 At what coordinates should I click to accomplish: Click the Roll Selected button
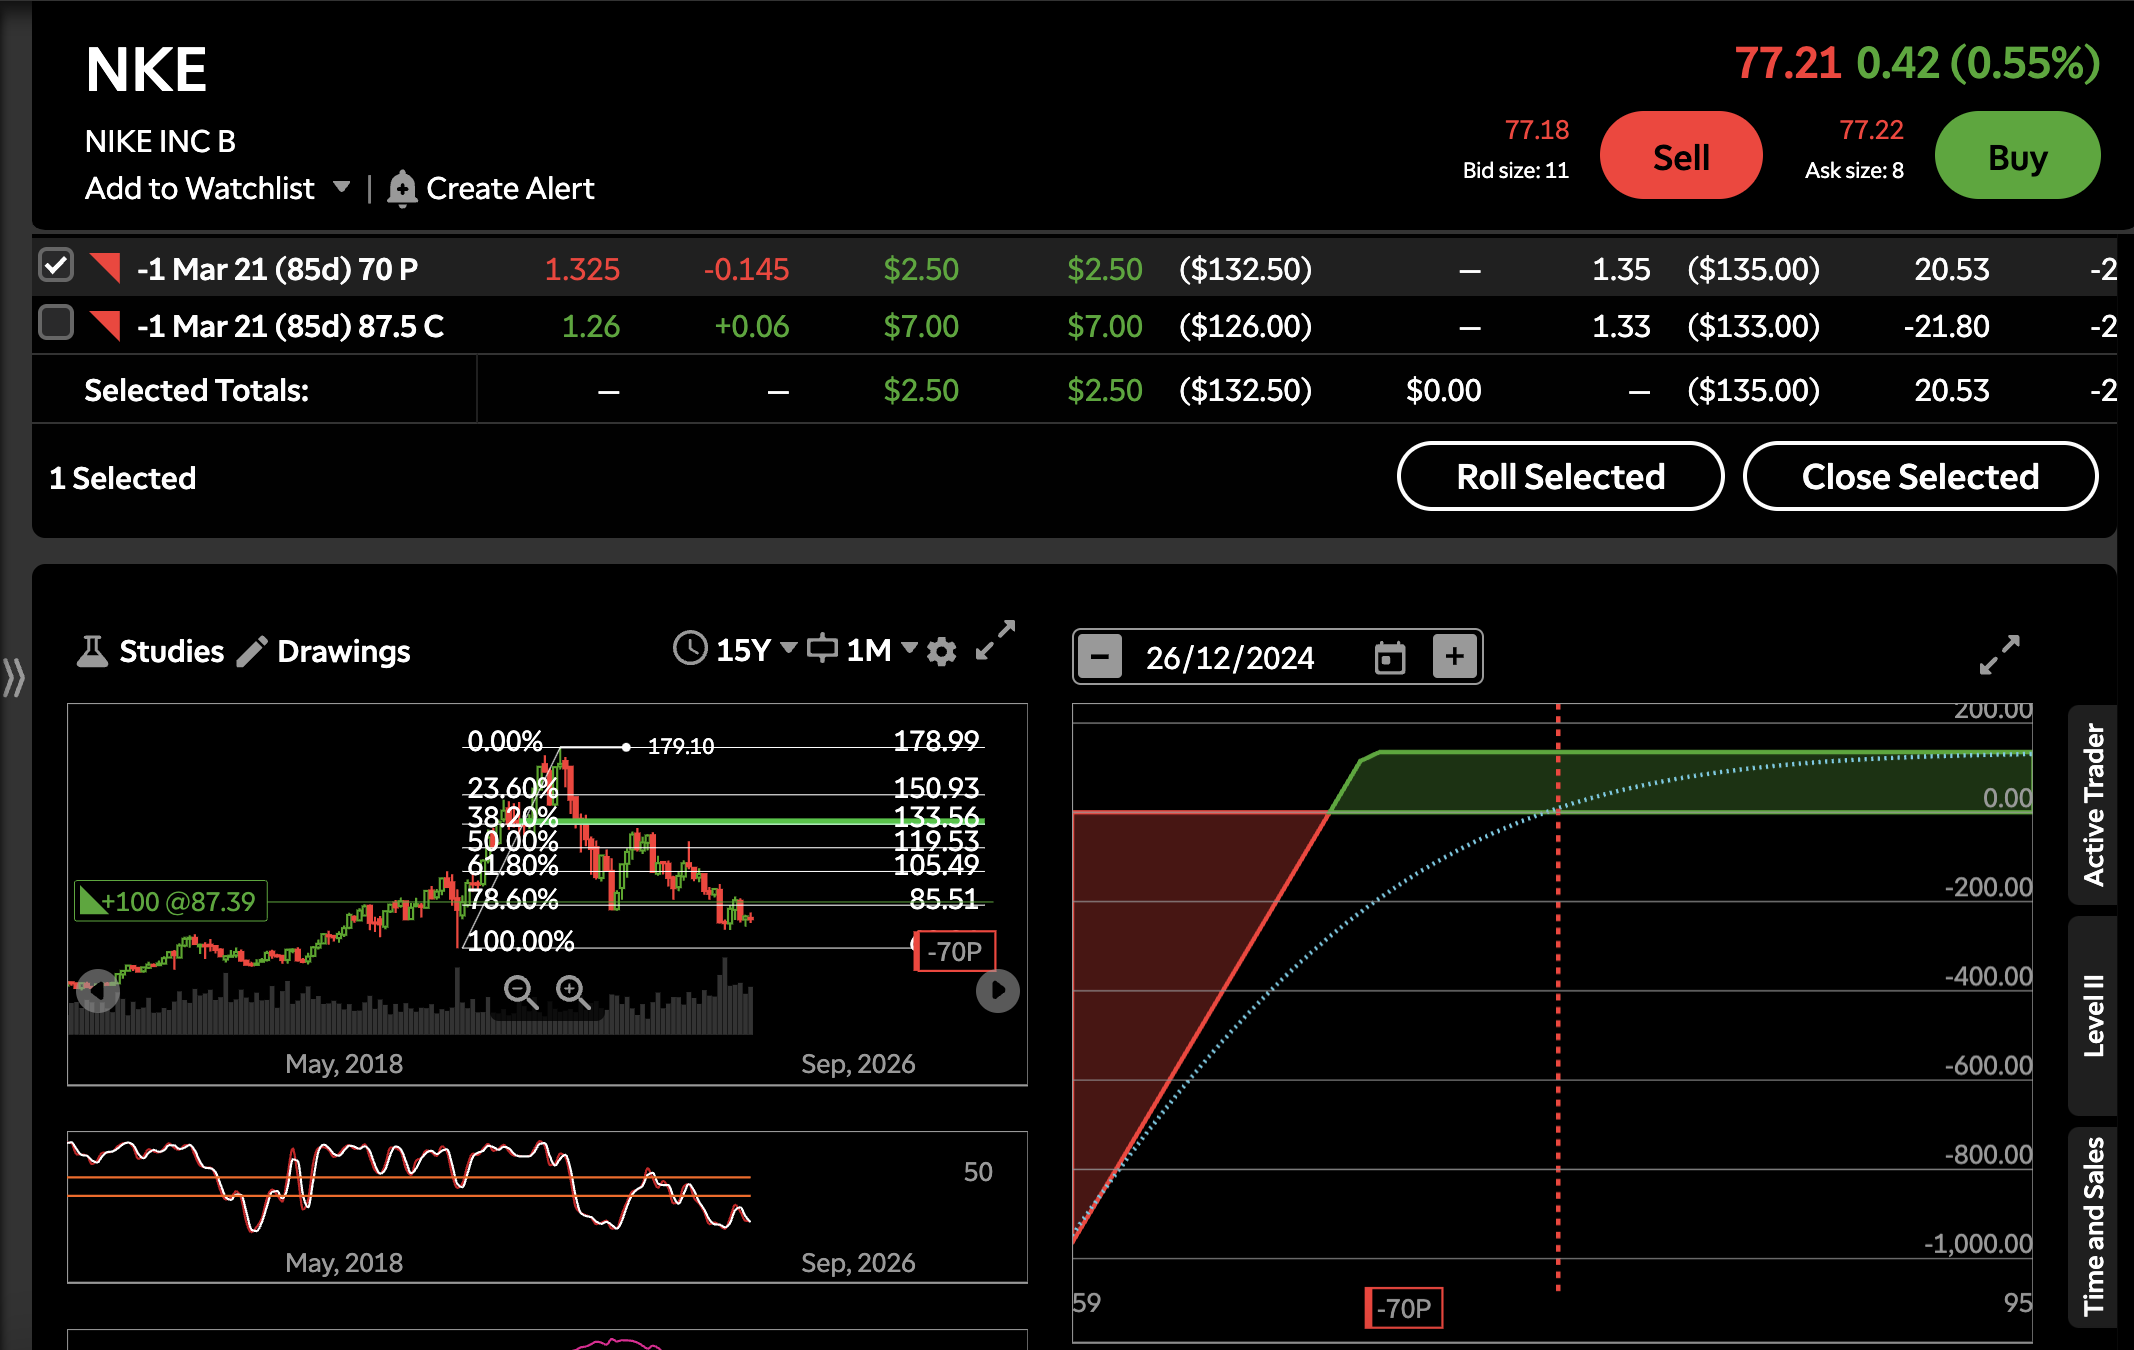pos(1560,476)
